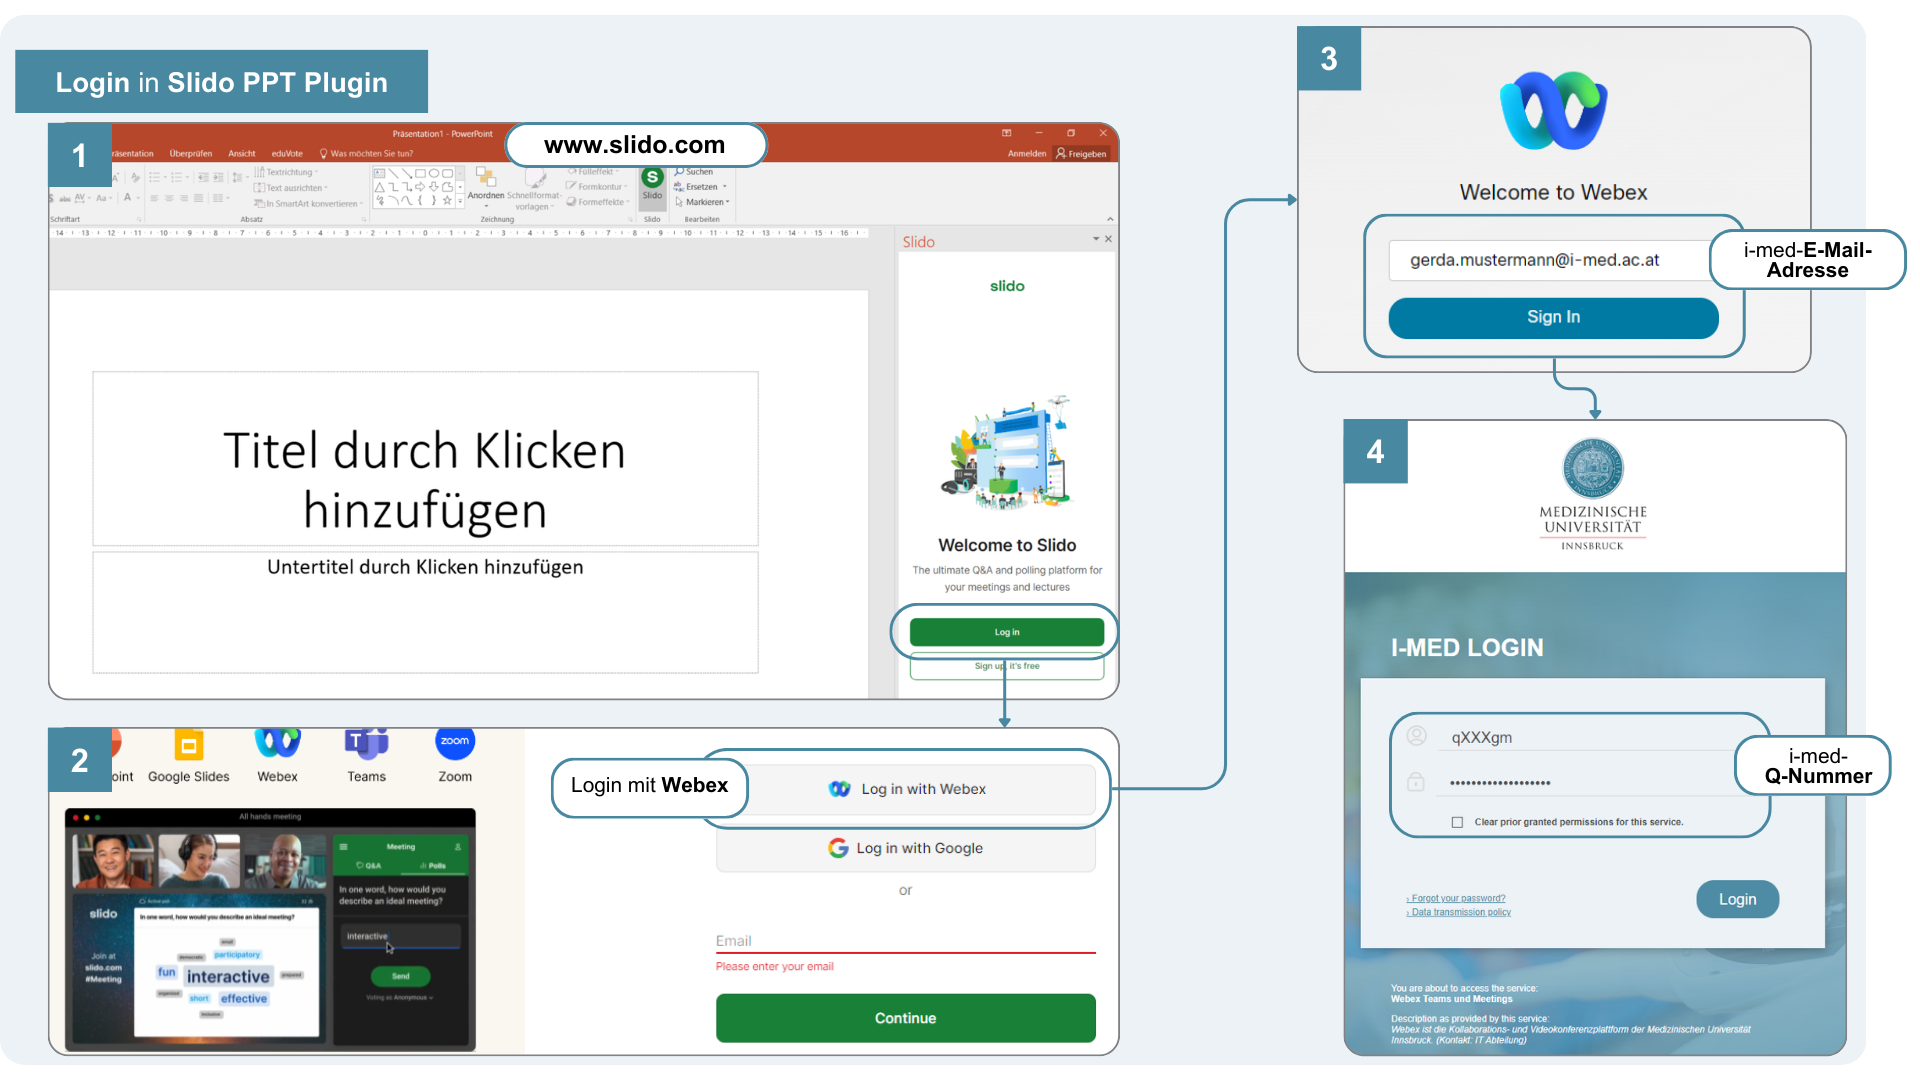Click the center text alignment icon
Screen dimensions: 1920x1080
pos(169,198)
